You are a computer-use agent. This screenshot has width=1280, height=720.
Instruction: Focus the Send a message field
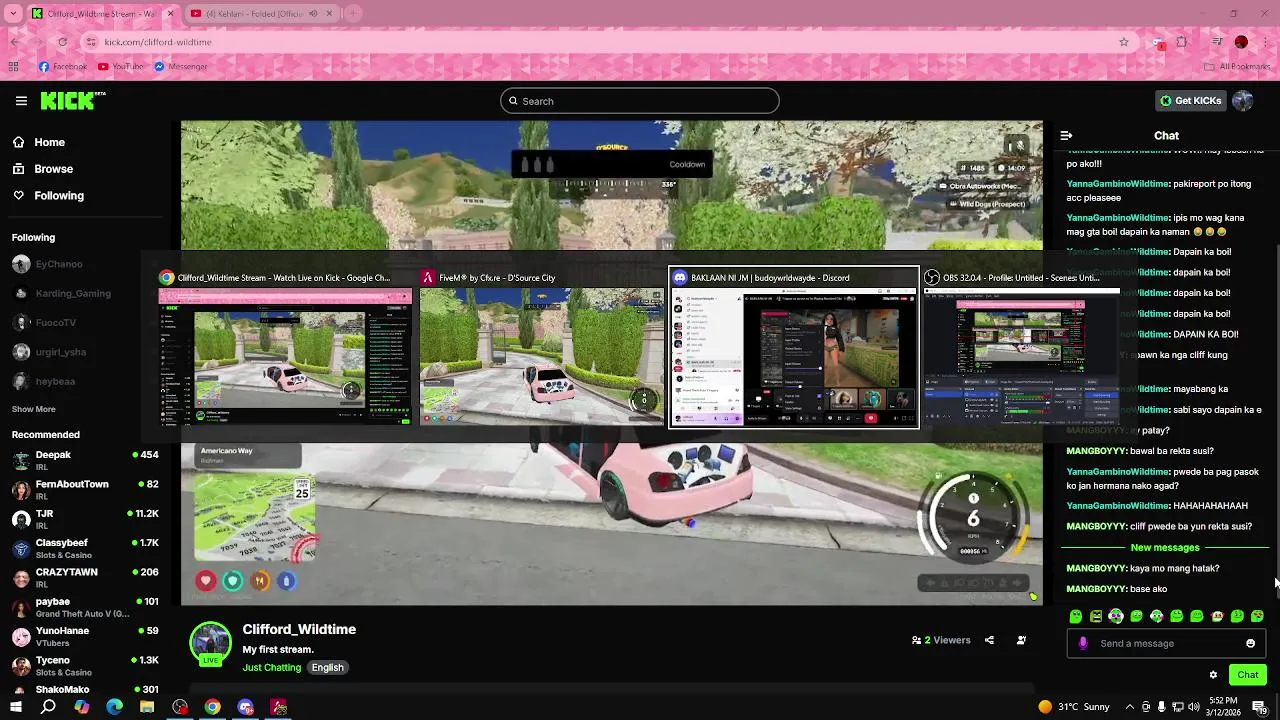point(1167,643)
